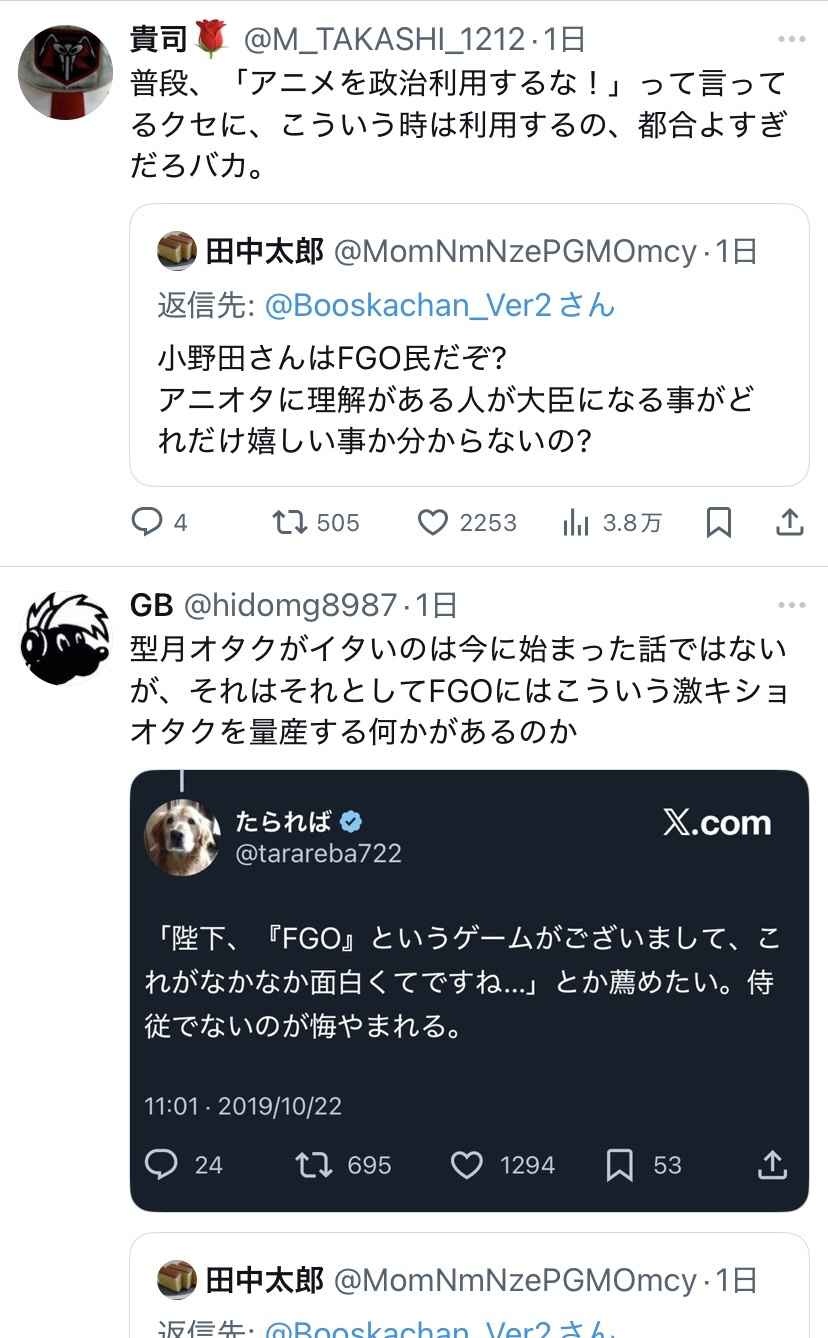Bookmark 貴司's tweet
828x1338 pixels.
point(719,522)
